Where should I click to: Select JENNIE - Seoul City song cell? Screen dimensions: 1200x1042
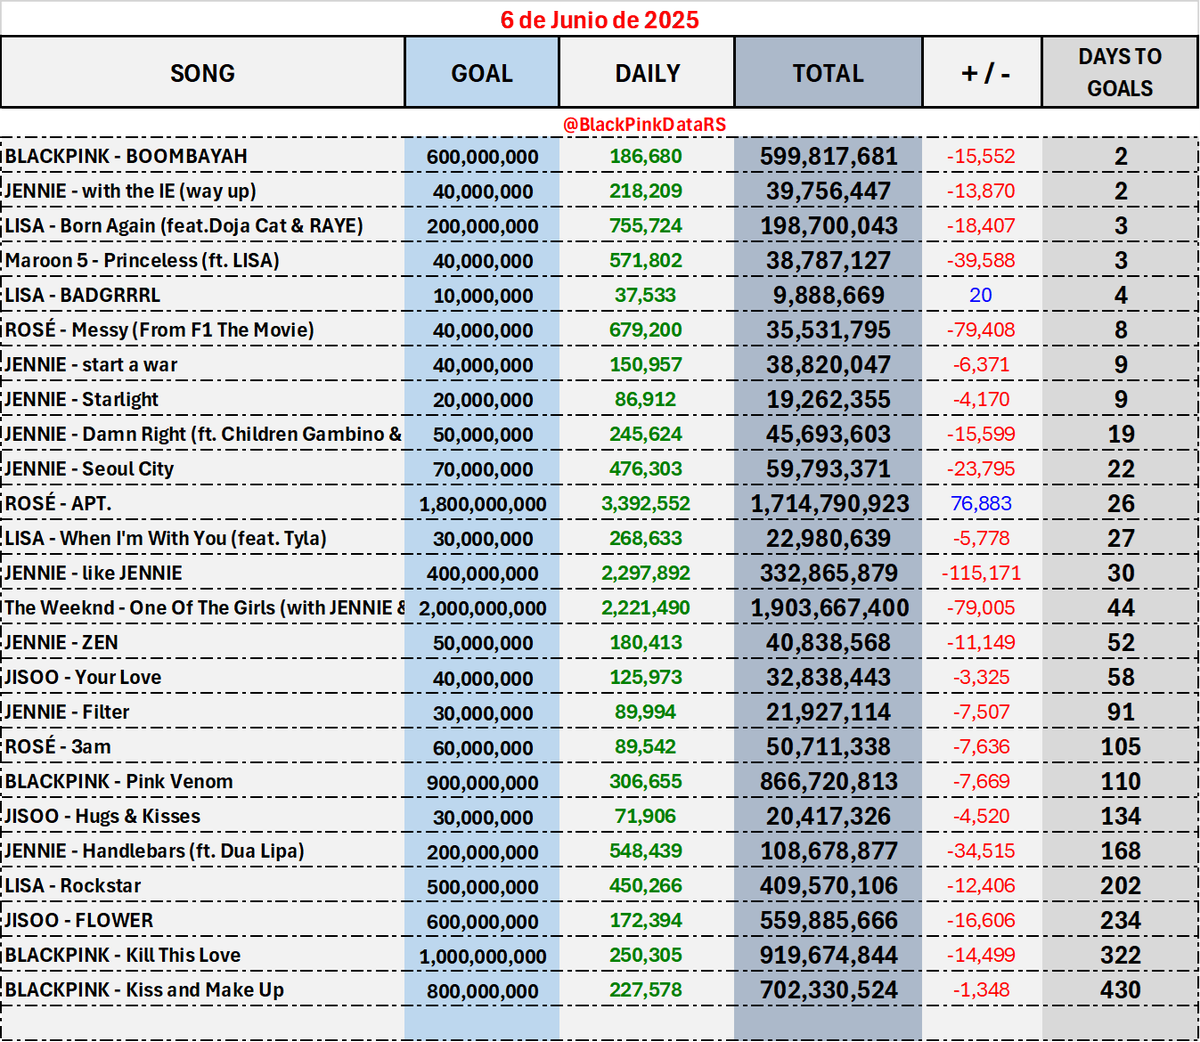tap(203, 469)
